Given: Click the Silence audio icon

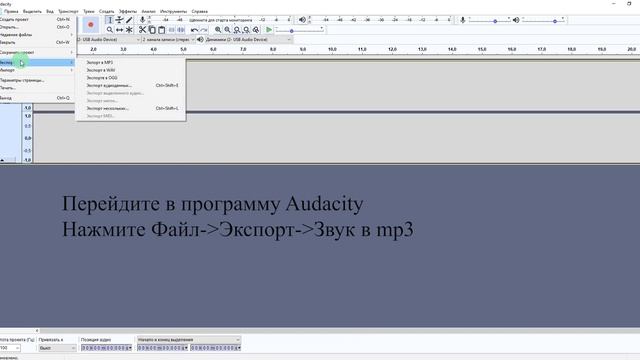Looking at the screenshot, I should point(181,30).
